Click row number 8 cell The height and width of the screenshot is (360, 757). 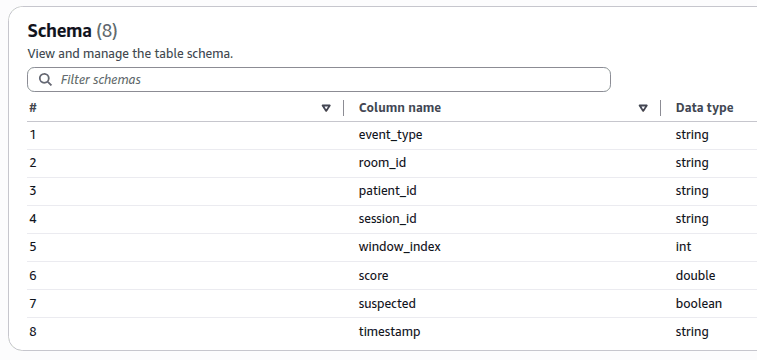tap(33, 332)
